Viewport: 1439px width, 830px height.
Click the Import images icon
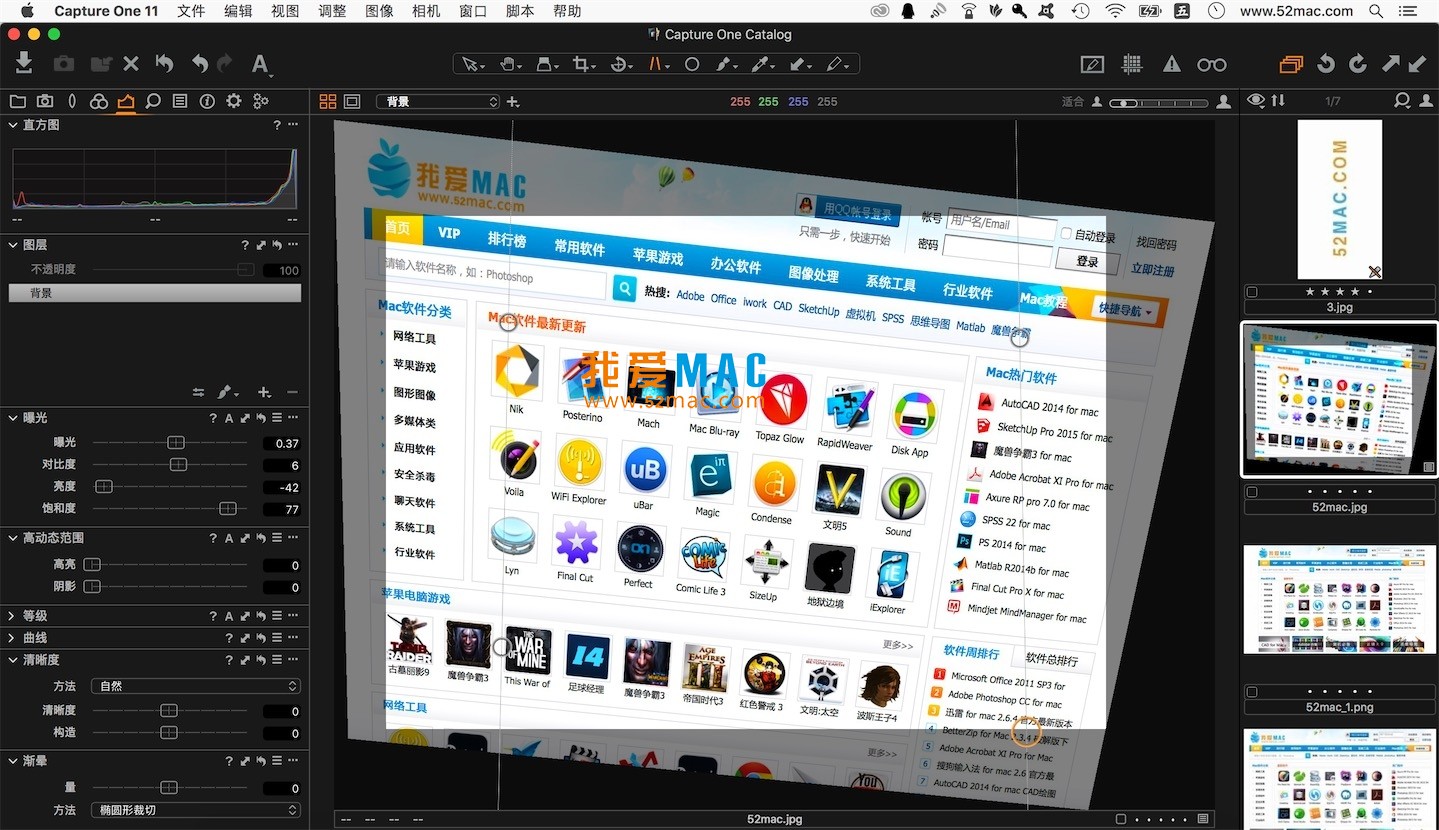(24, 64)
